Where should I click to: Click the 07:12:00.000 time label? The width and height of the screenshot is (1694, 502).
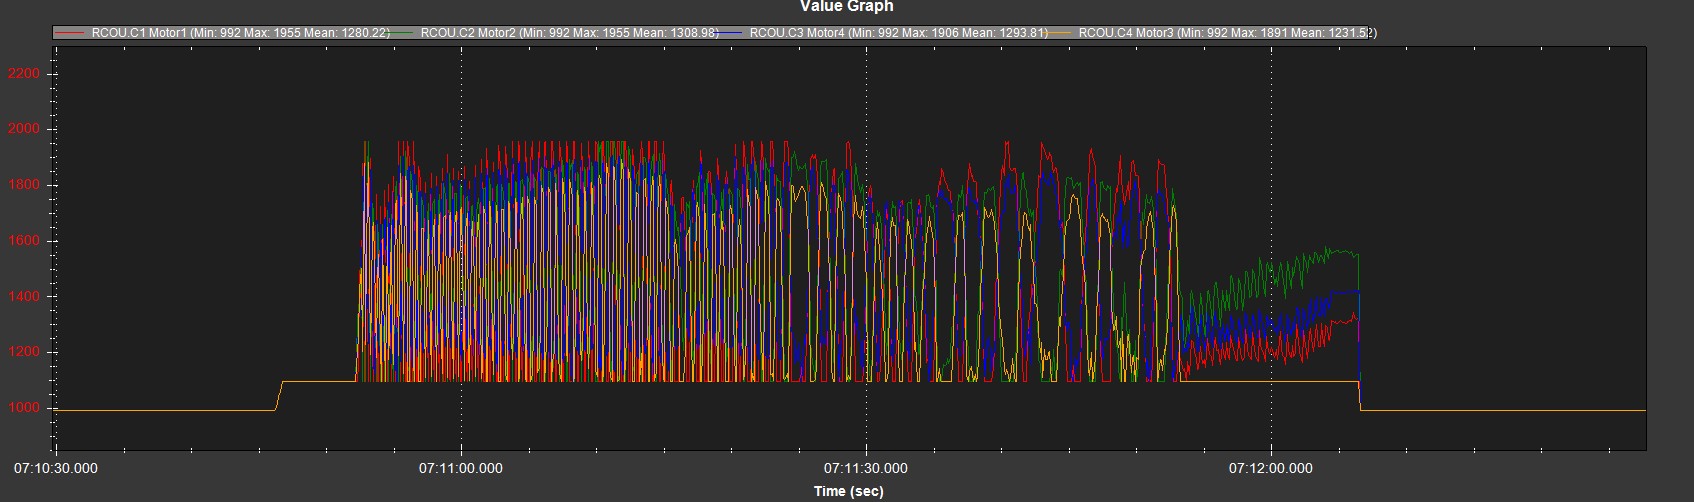pos(1271,467)
